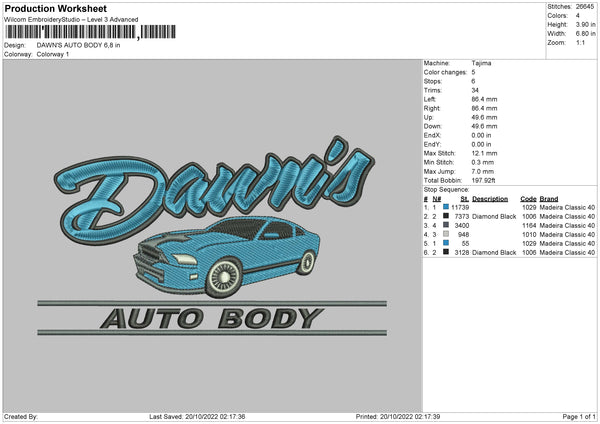Select the black swatch in stop 6
This screenshot has height=424, width=600.
(446, 252)
